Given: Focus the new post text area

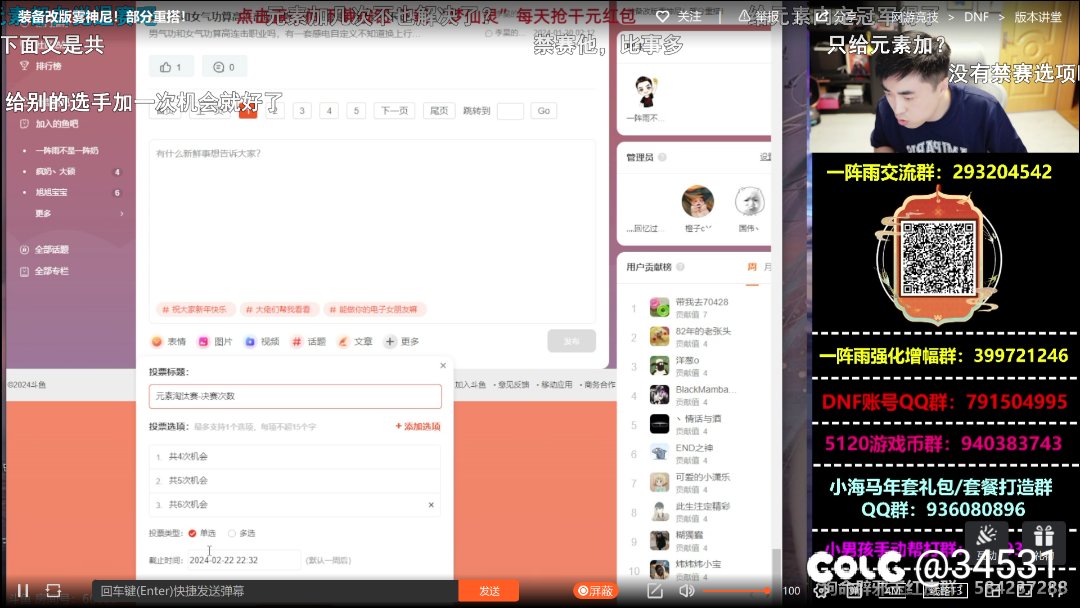Looking at the screenshot, I should click(x=372, y=220).
